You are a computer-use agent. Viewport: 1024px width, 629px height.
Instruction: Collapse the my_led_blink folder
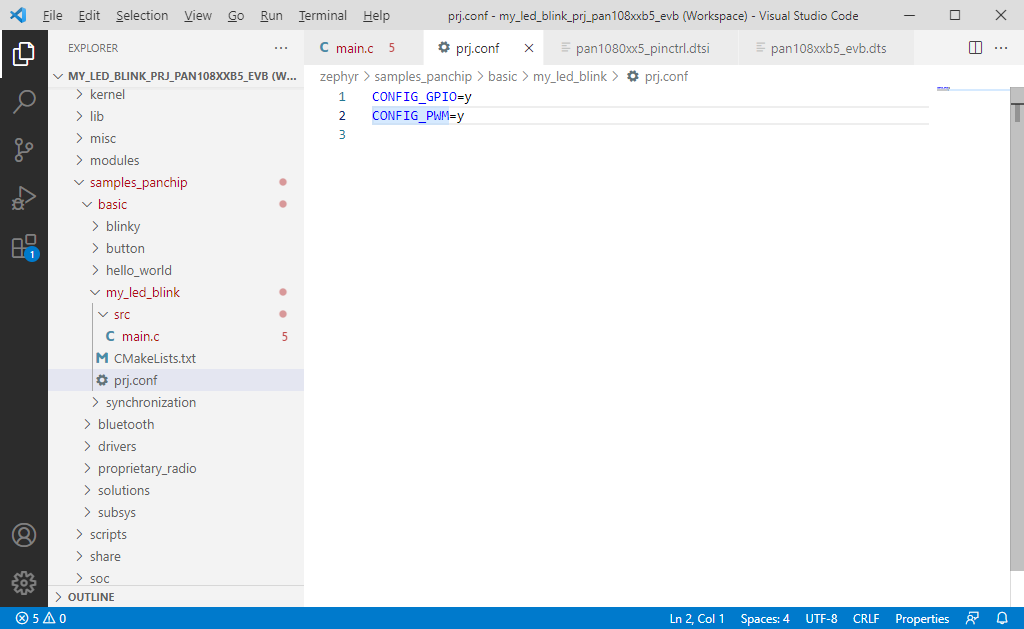[x=176, y=292]
